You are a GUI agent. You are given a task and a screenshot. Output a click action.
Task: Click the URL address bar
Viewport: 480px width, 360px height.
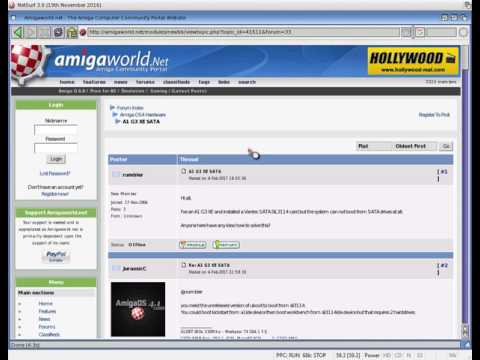pos(243,32)
